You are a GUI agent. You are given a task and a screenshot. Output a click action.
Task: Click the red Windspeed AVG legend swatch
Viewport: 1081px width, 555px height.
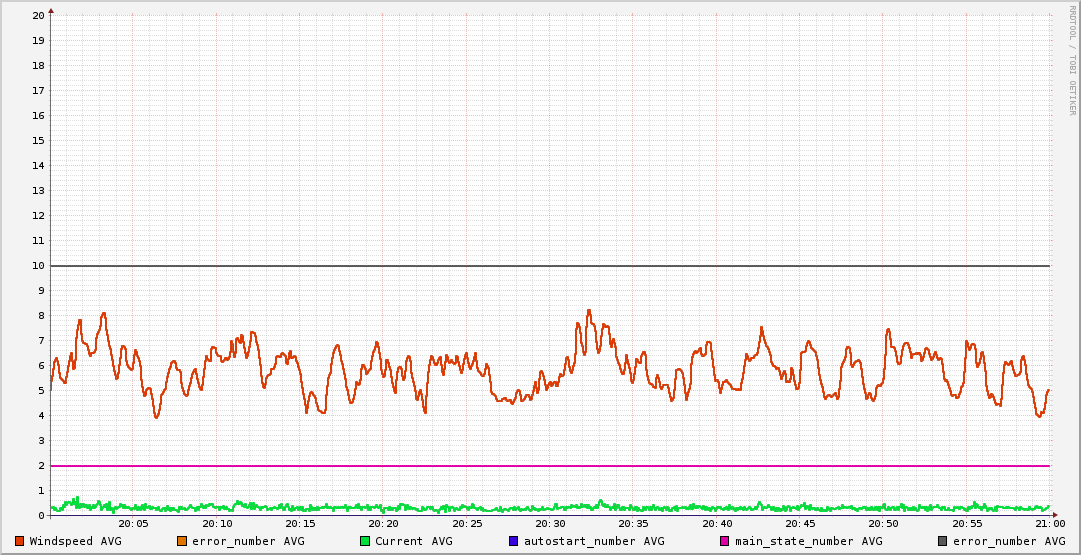19,541
